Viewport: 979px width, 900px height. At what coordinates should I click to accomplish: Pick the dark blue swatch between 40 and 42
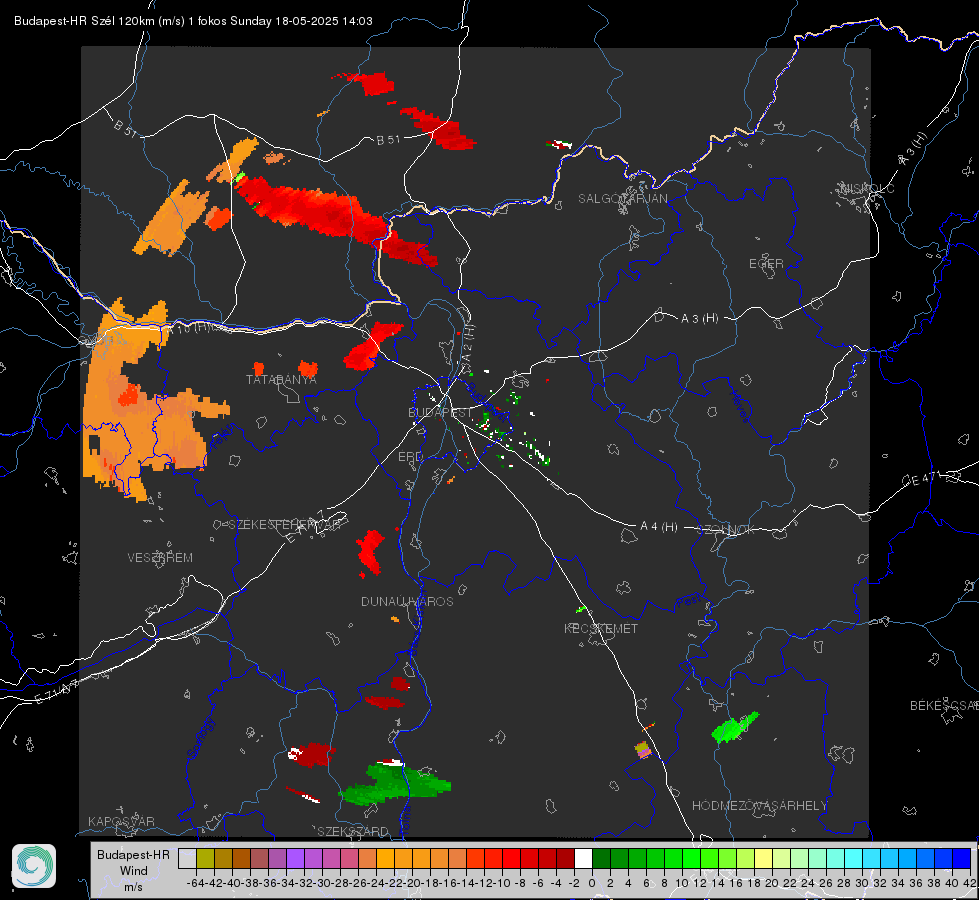coord(961,858)
